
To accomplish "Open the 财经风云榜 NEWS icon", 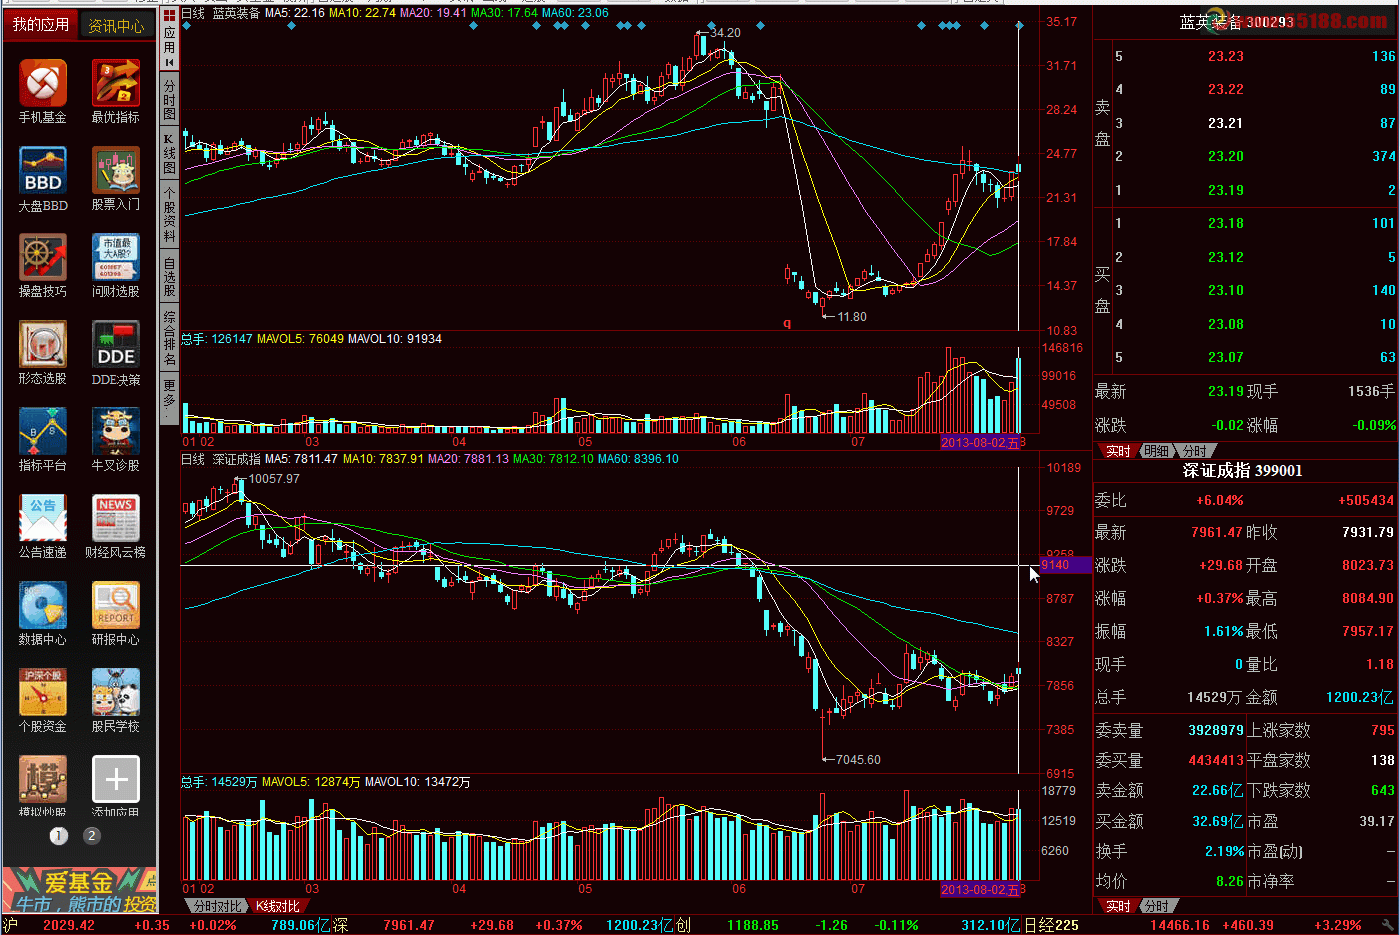I will (116, 518).
